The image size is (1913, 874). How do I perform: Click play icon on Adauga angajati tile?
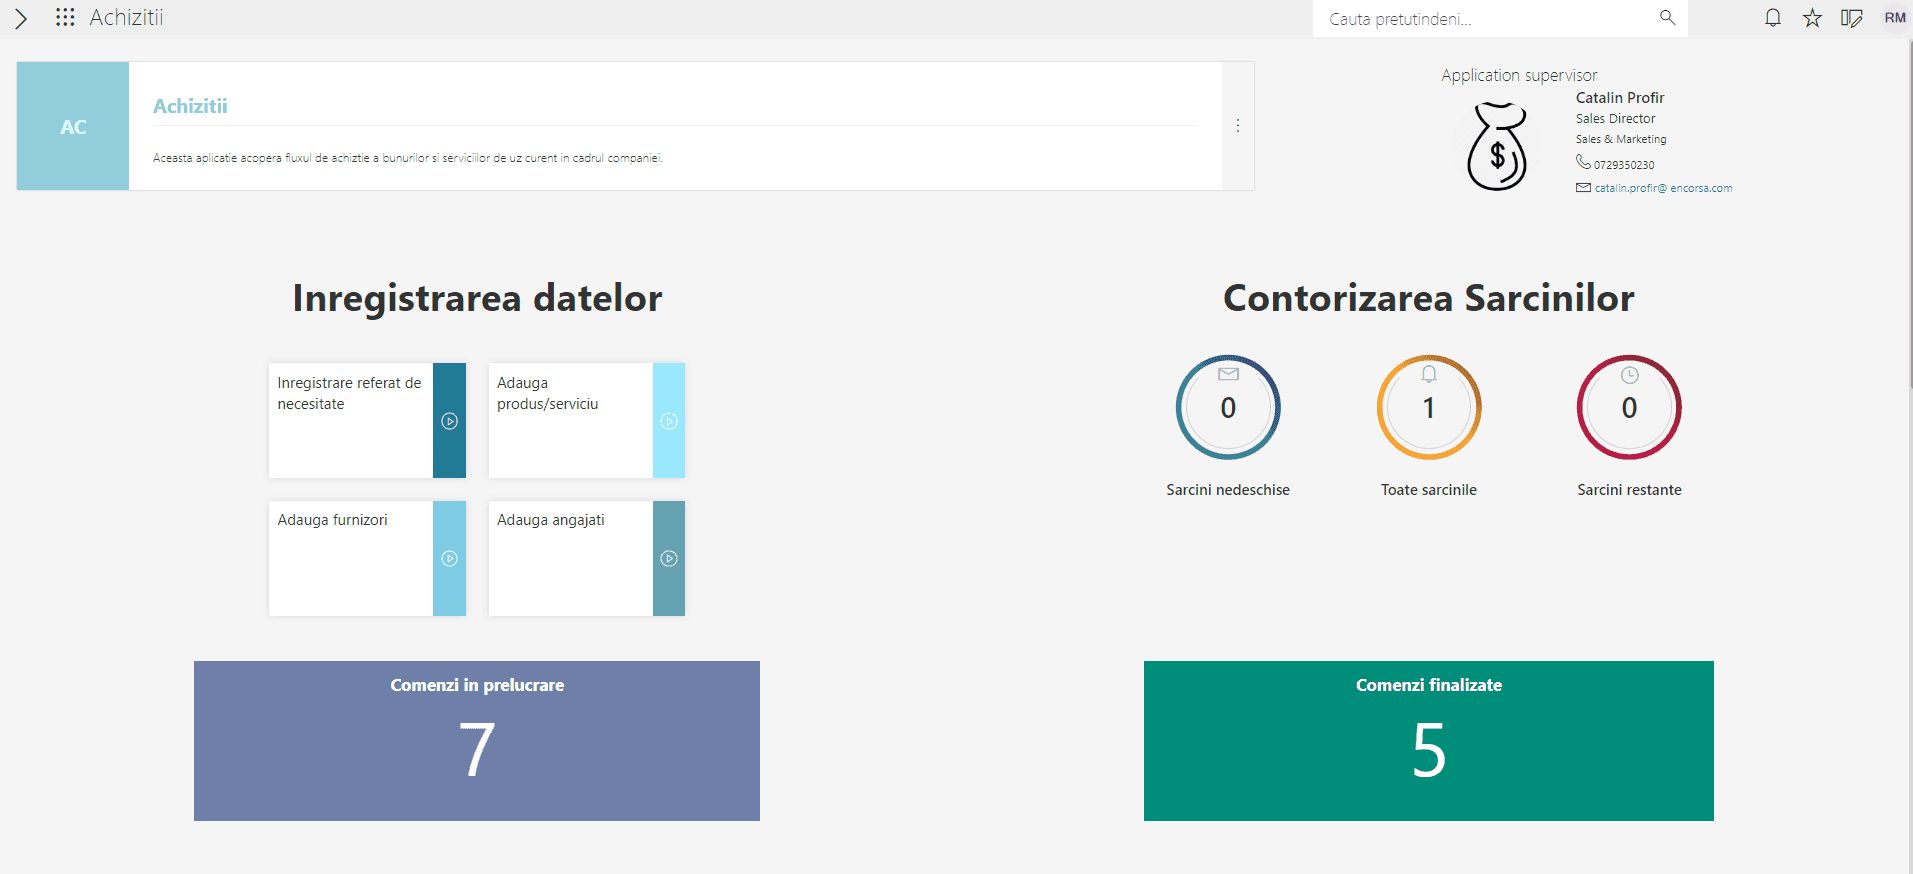click(x=669, y=559)
